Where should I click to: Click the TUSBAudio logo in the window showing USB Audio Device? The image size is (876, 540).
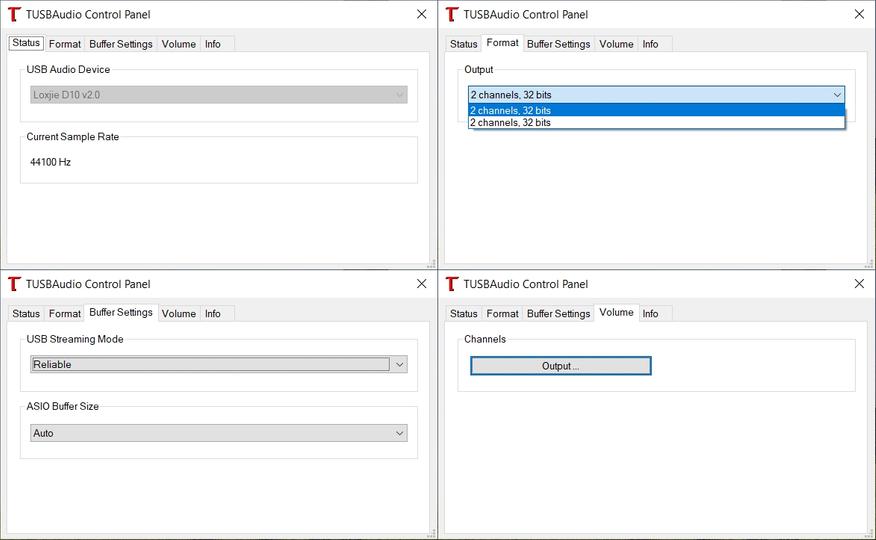[x=15, y=14]
